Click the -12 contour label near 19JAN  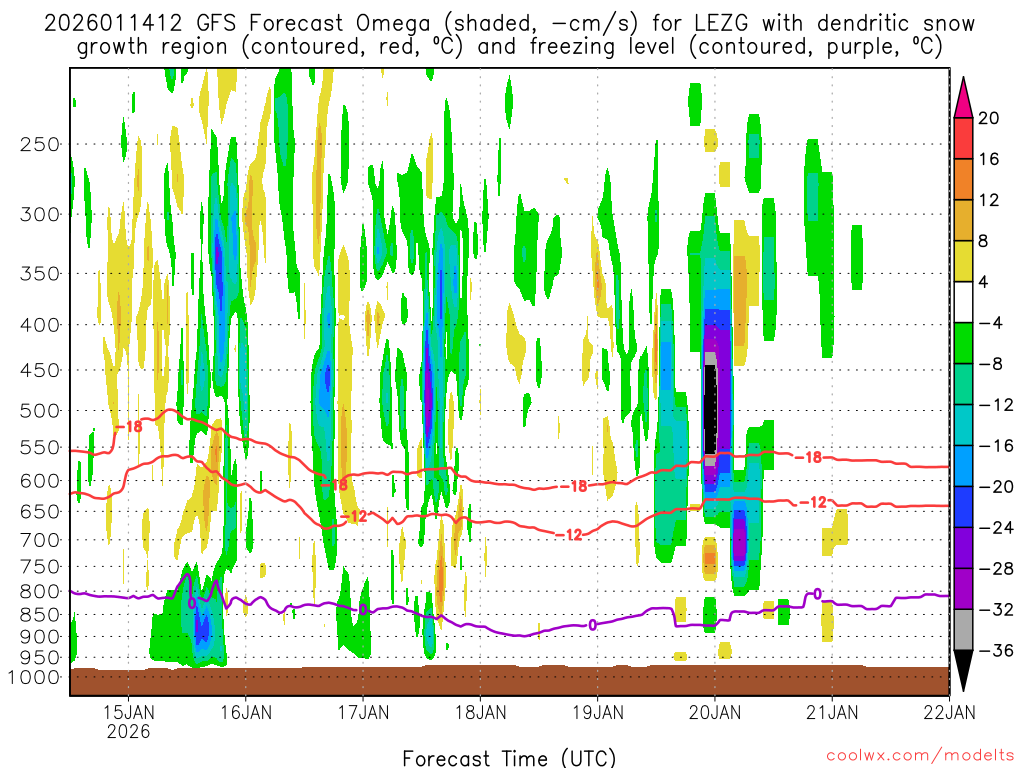click(x=569, y=535)
